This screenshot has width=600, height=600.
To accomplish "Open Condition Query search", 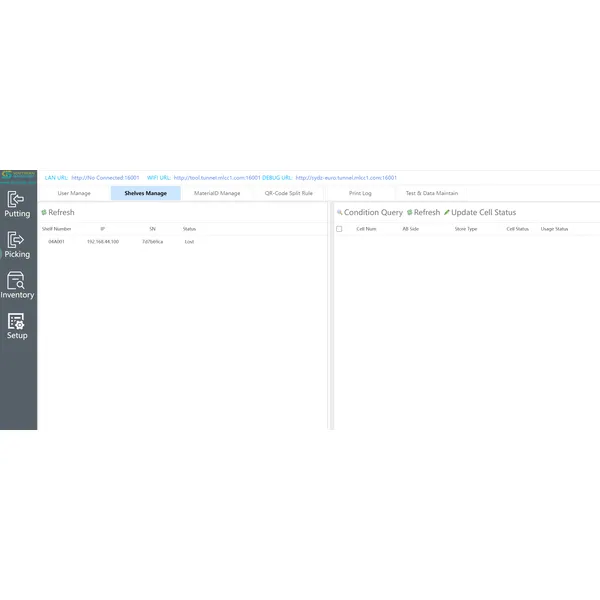I will coord(370,213).
